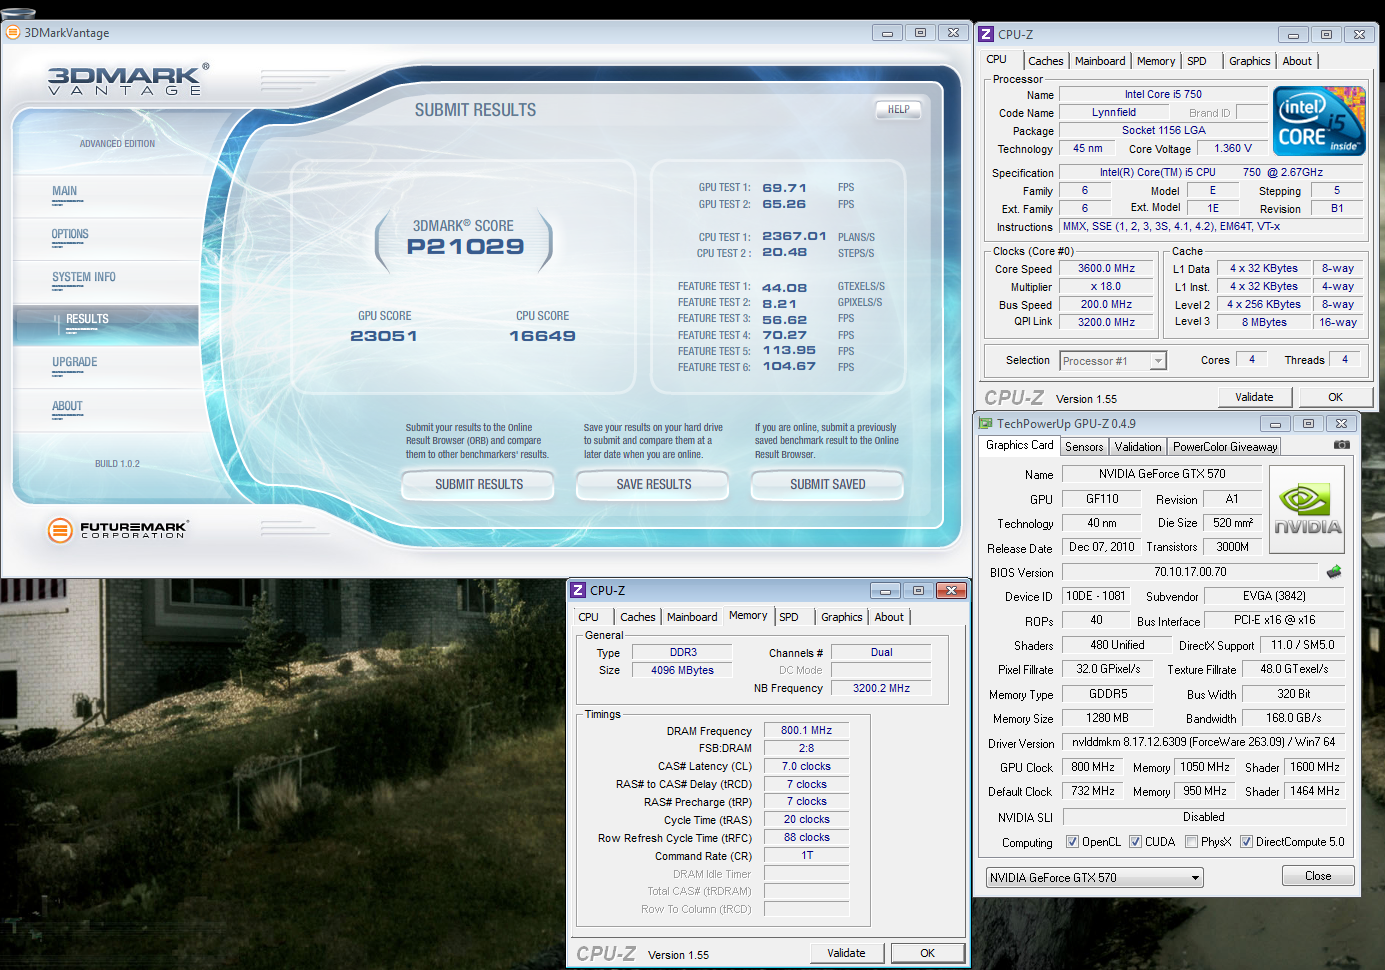Click the CPU-Z Z icon in the Memory window's title bar
1385x970 pixels.
click(578, 590)
